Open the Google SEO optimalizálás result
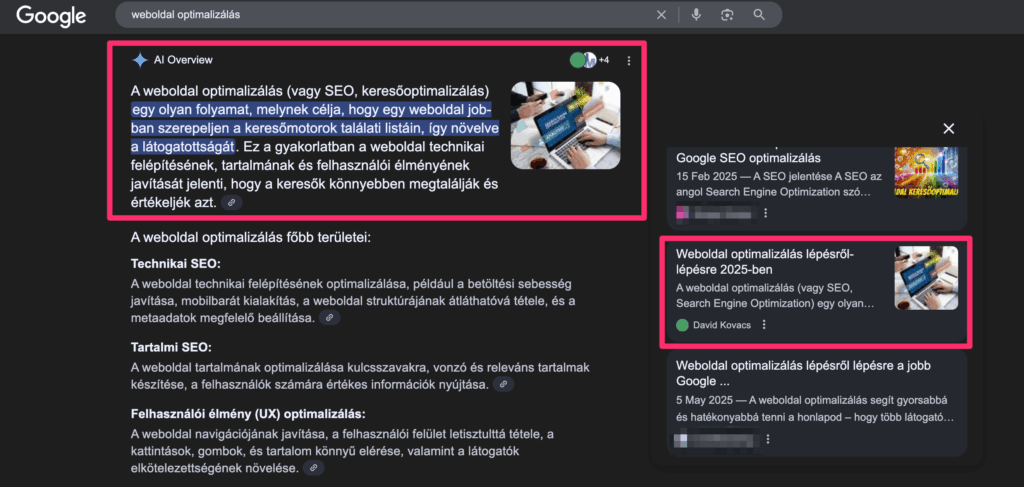The image size is (1024, 487). coord(748,158)
